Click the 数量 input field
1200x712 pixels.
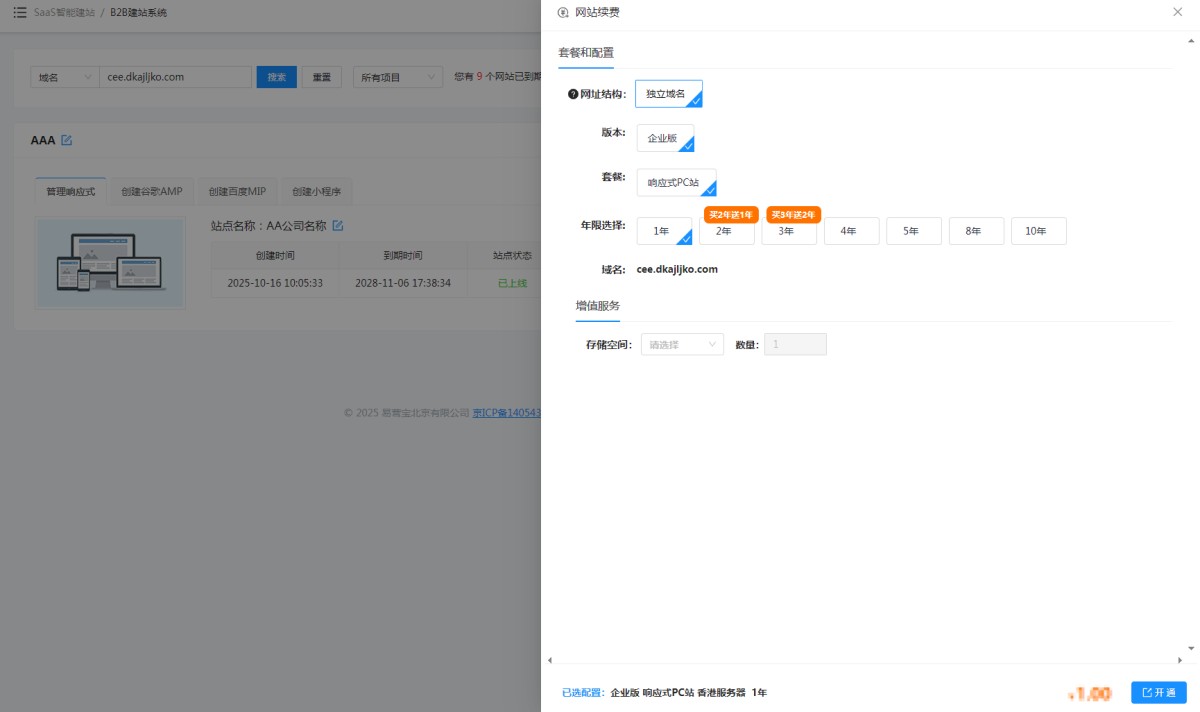point(795,344)
